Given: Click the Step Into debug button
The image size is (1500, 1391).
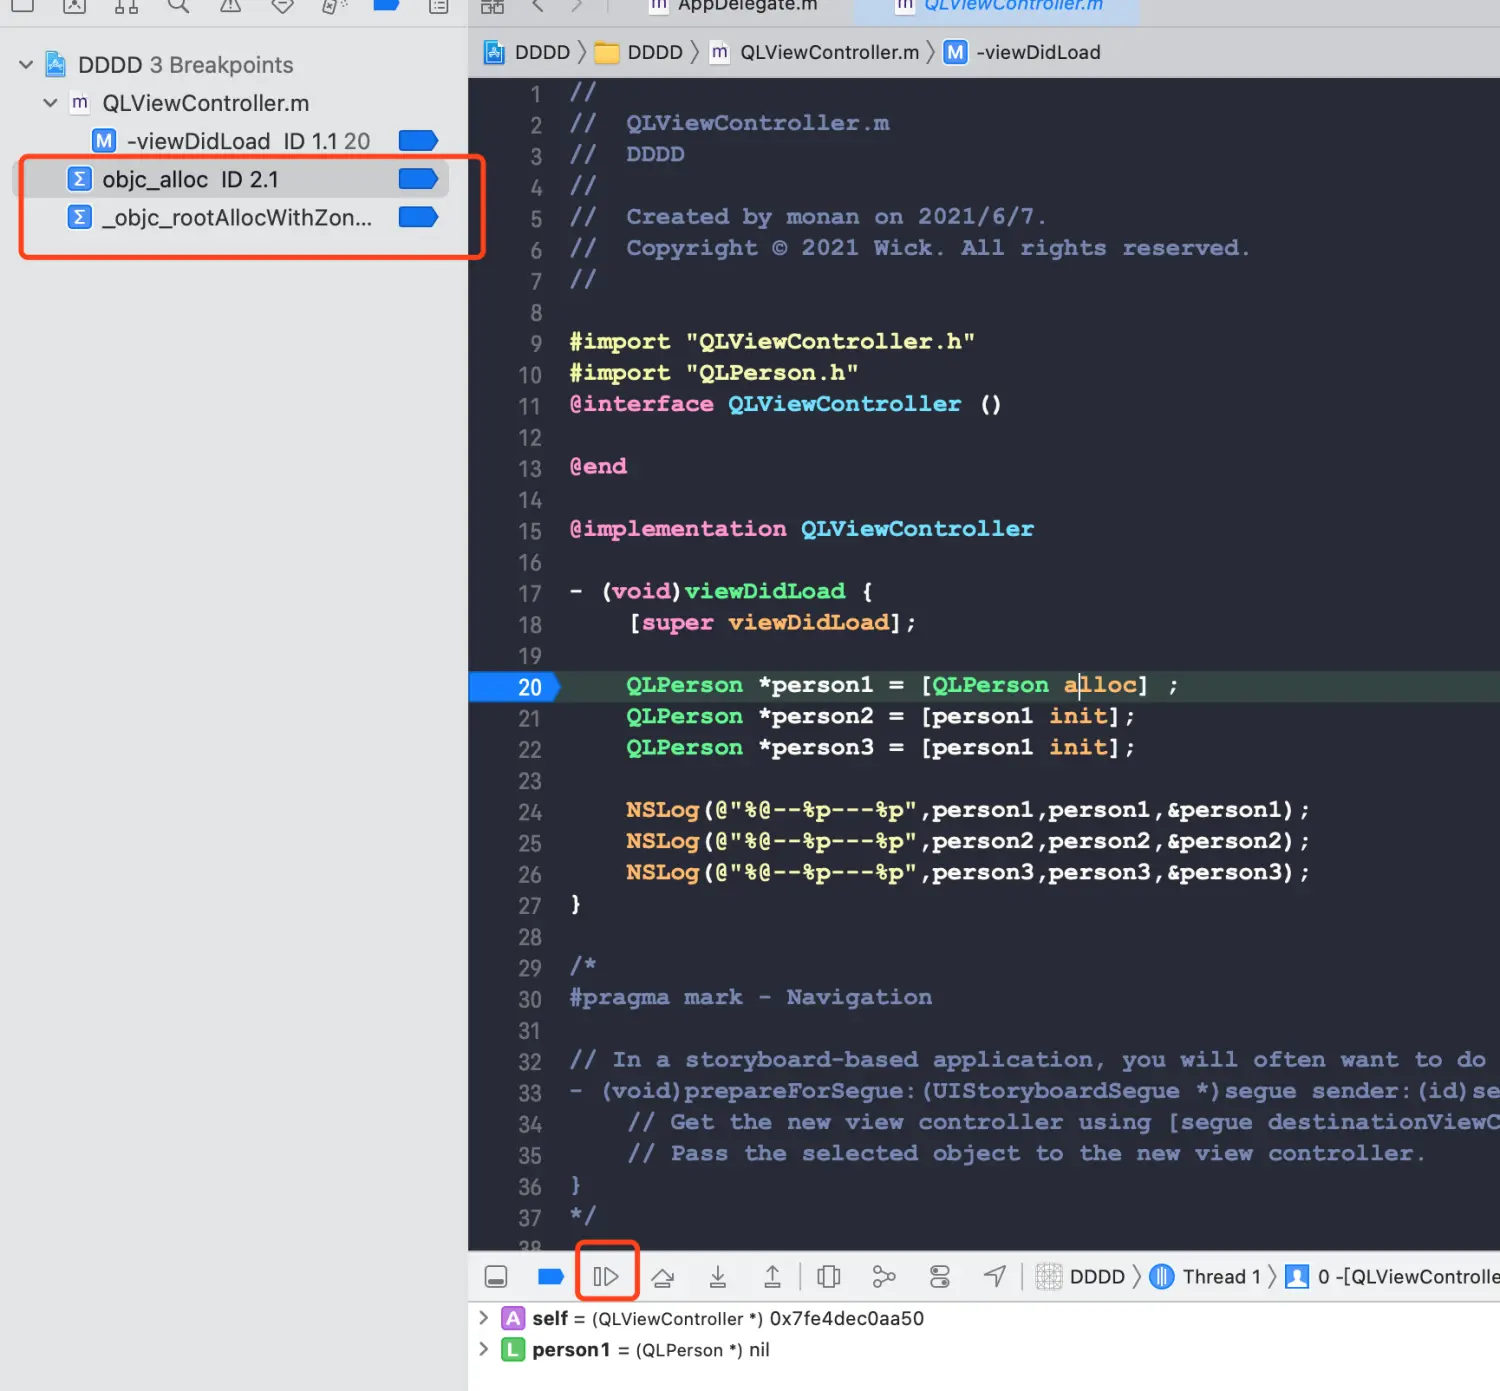Looking at the screenshot, I should [718, 1276].
